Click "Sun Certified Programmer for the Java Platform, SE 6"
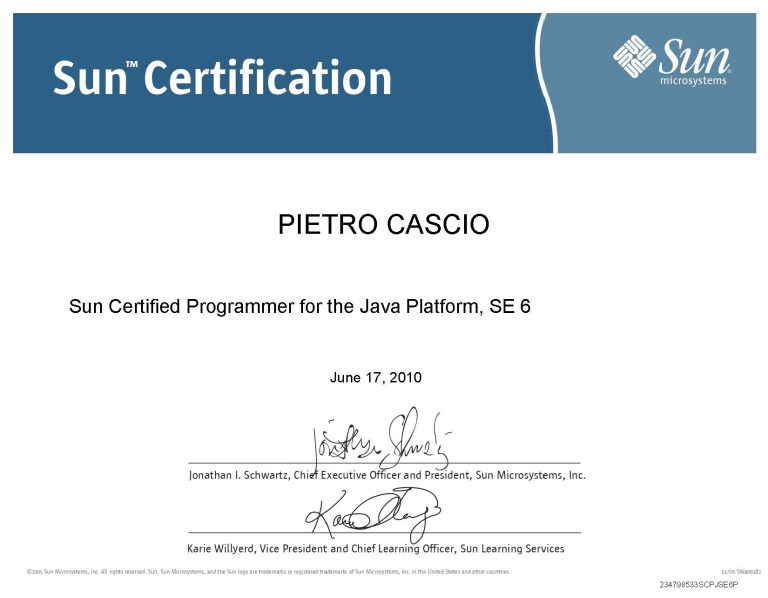 300,307
